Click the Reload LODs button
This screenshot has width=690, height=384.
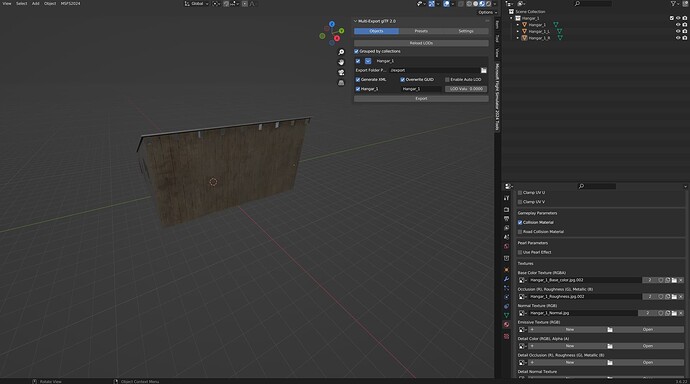click(421, 43)
